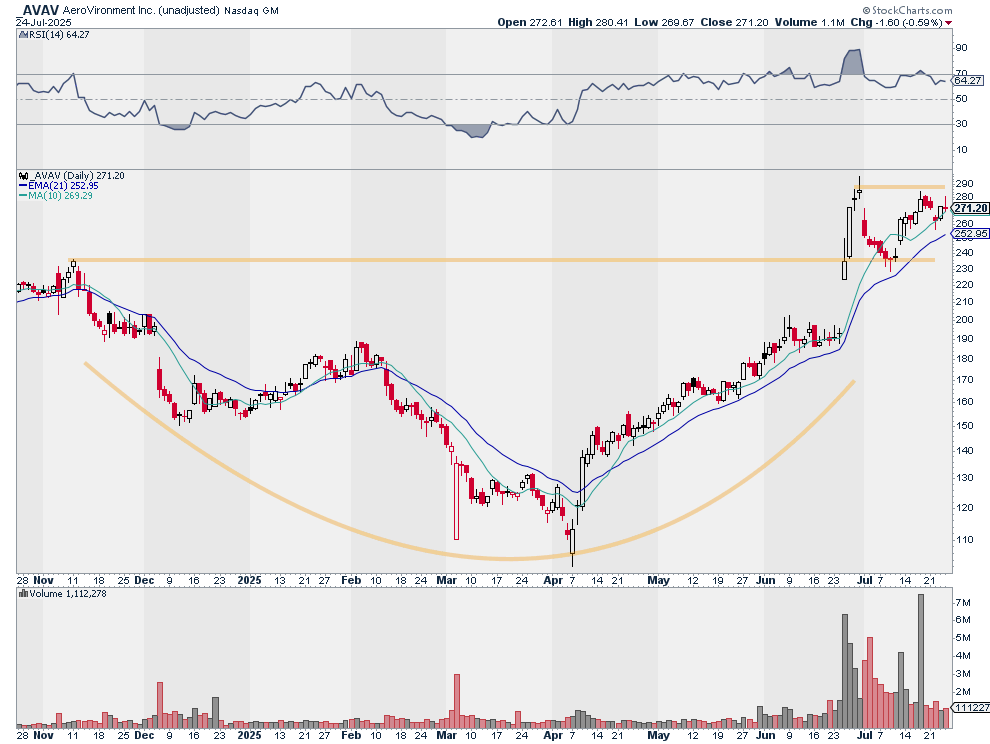The image size is (990, 744).
Task: Click the red down-arrow change indicator
Action: pos(948,23)
